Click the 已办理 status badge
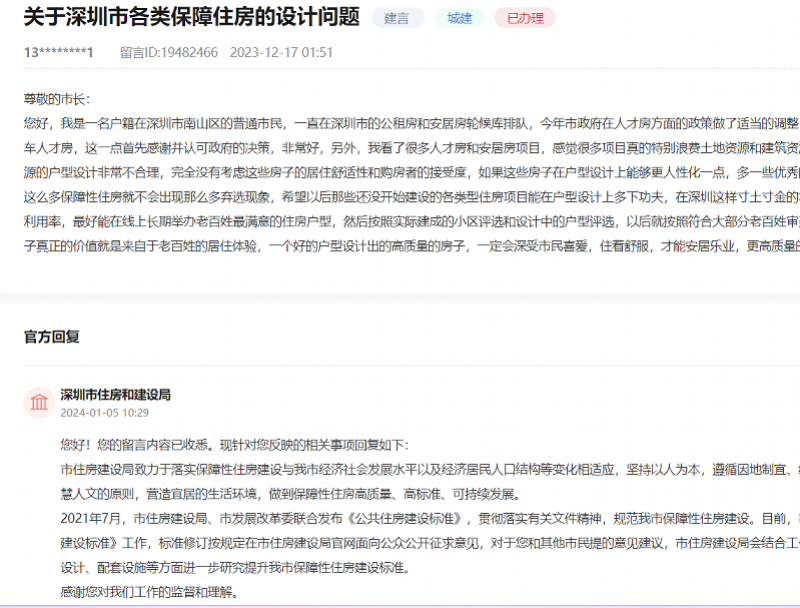The image size is (800, 608). (525, 18)
